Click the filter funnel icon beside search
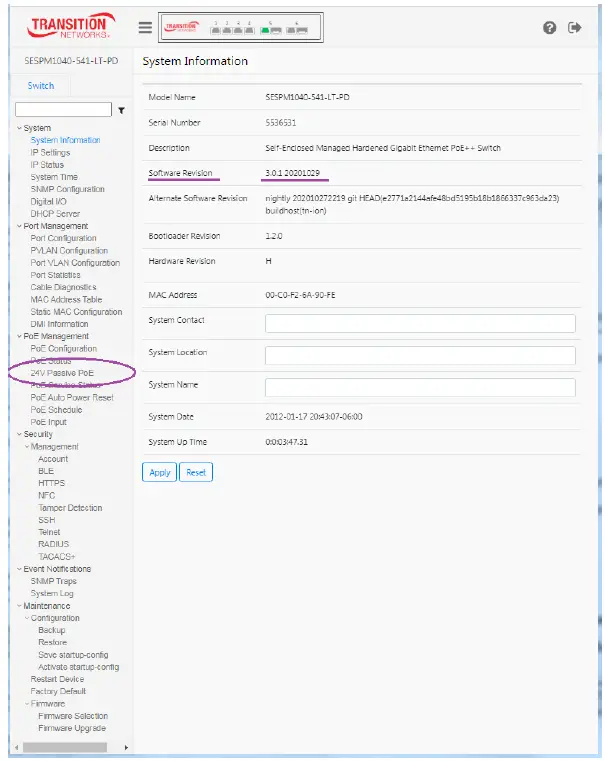605x761 pixels. click(x=121, y=111)
